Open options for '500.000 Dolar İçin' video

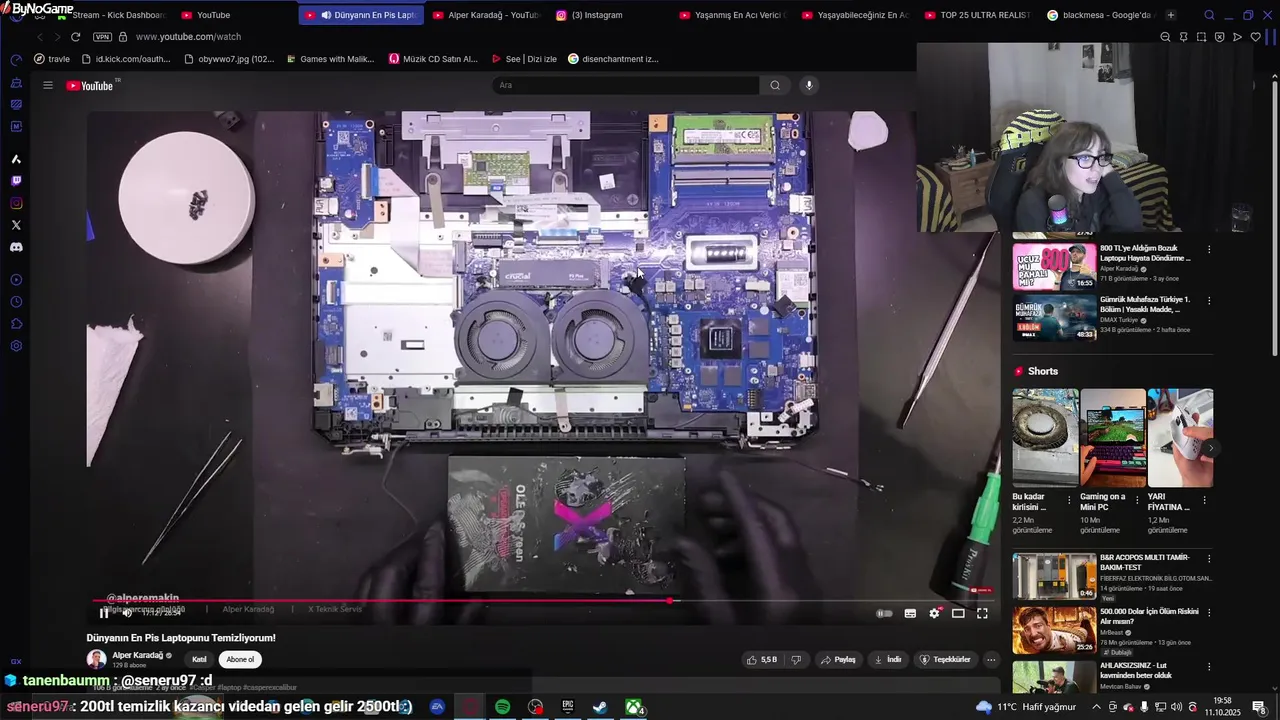point(1209,612)
